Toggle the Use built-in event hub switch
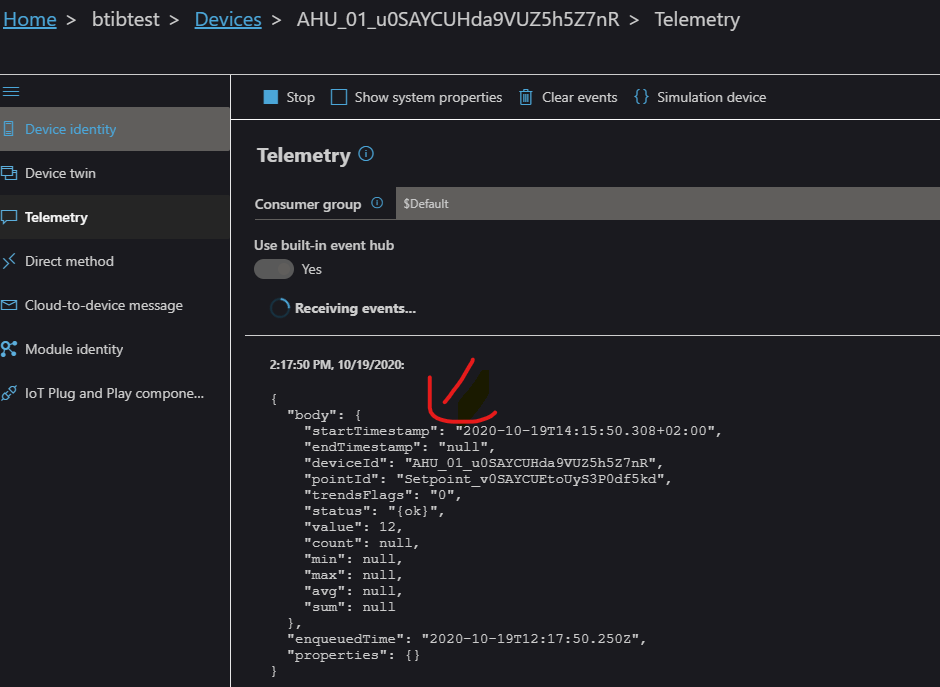Screen dimensions: 940x687 pyautogui.click(x=274, y=269)
